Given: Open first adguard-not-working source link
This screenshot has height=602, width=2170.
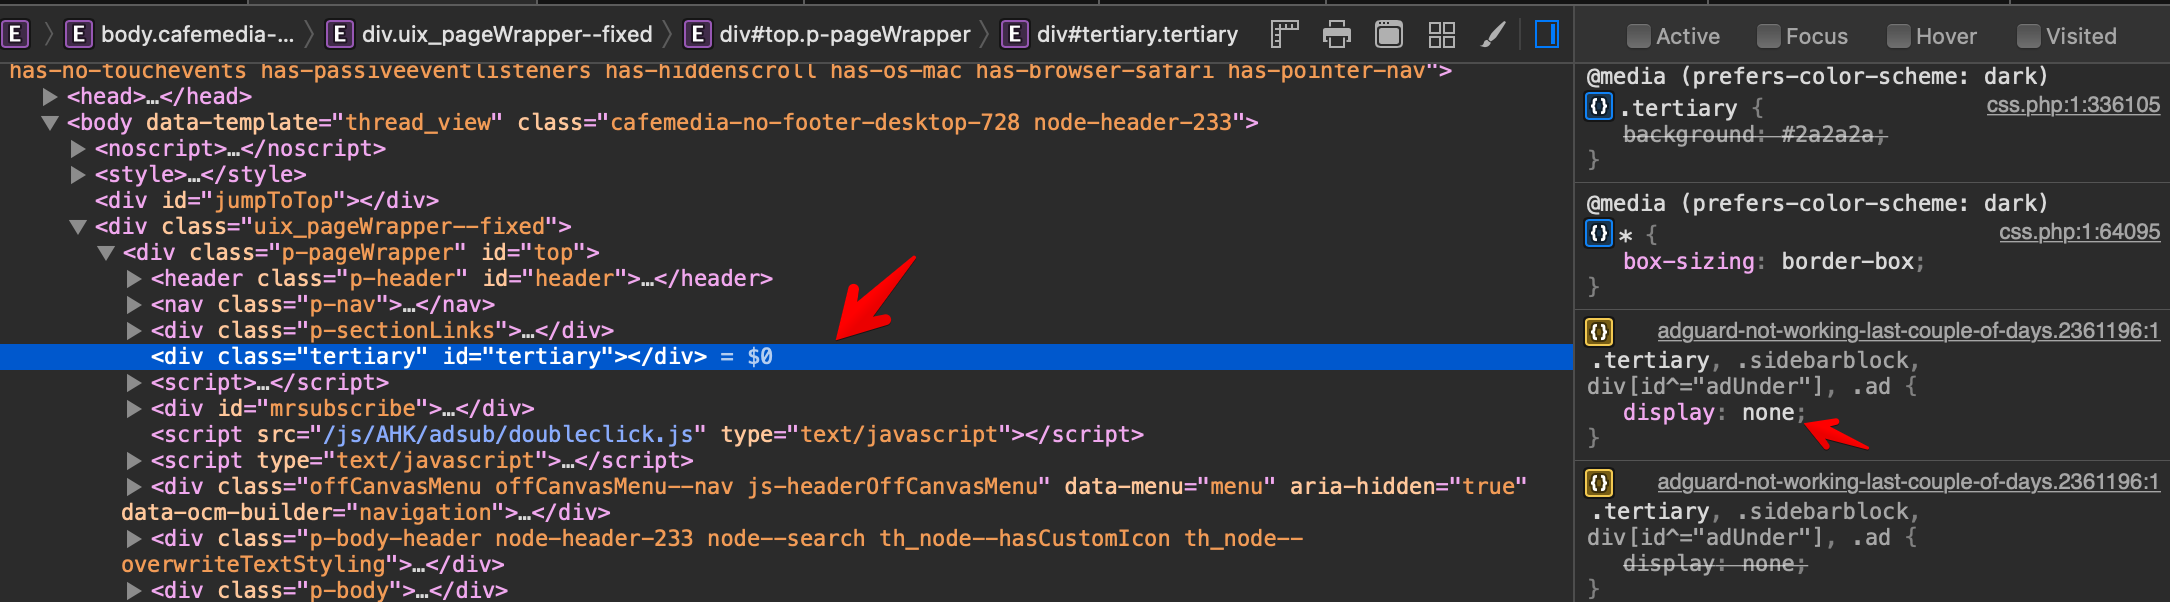Looking at the screenshot, I should pyautogui.click(x=1908, y=331).
